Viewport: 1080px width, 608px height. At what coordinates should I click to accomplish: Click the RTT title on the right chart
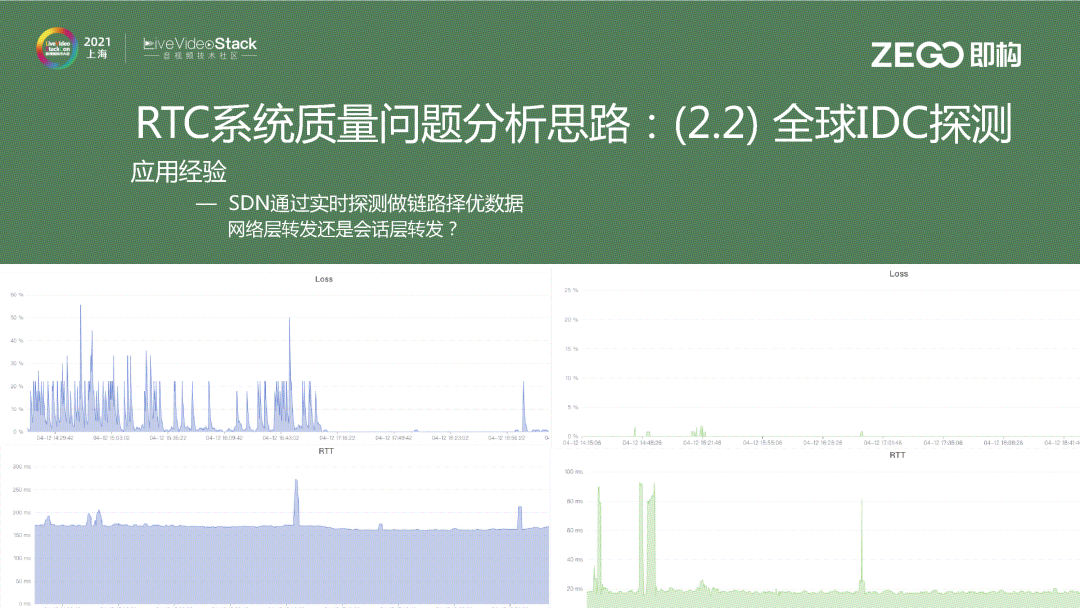click(897, 453)
